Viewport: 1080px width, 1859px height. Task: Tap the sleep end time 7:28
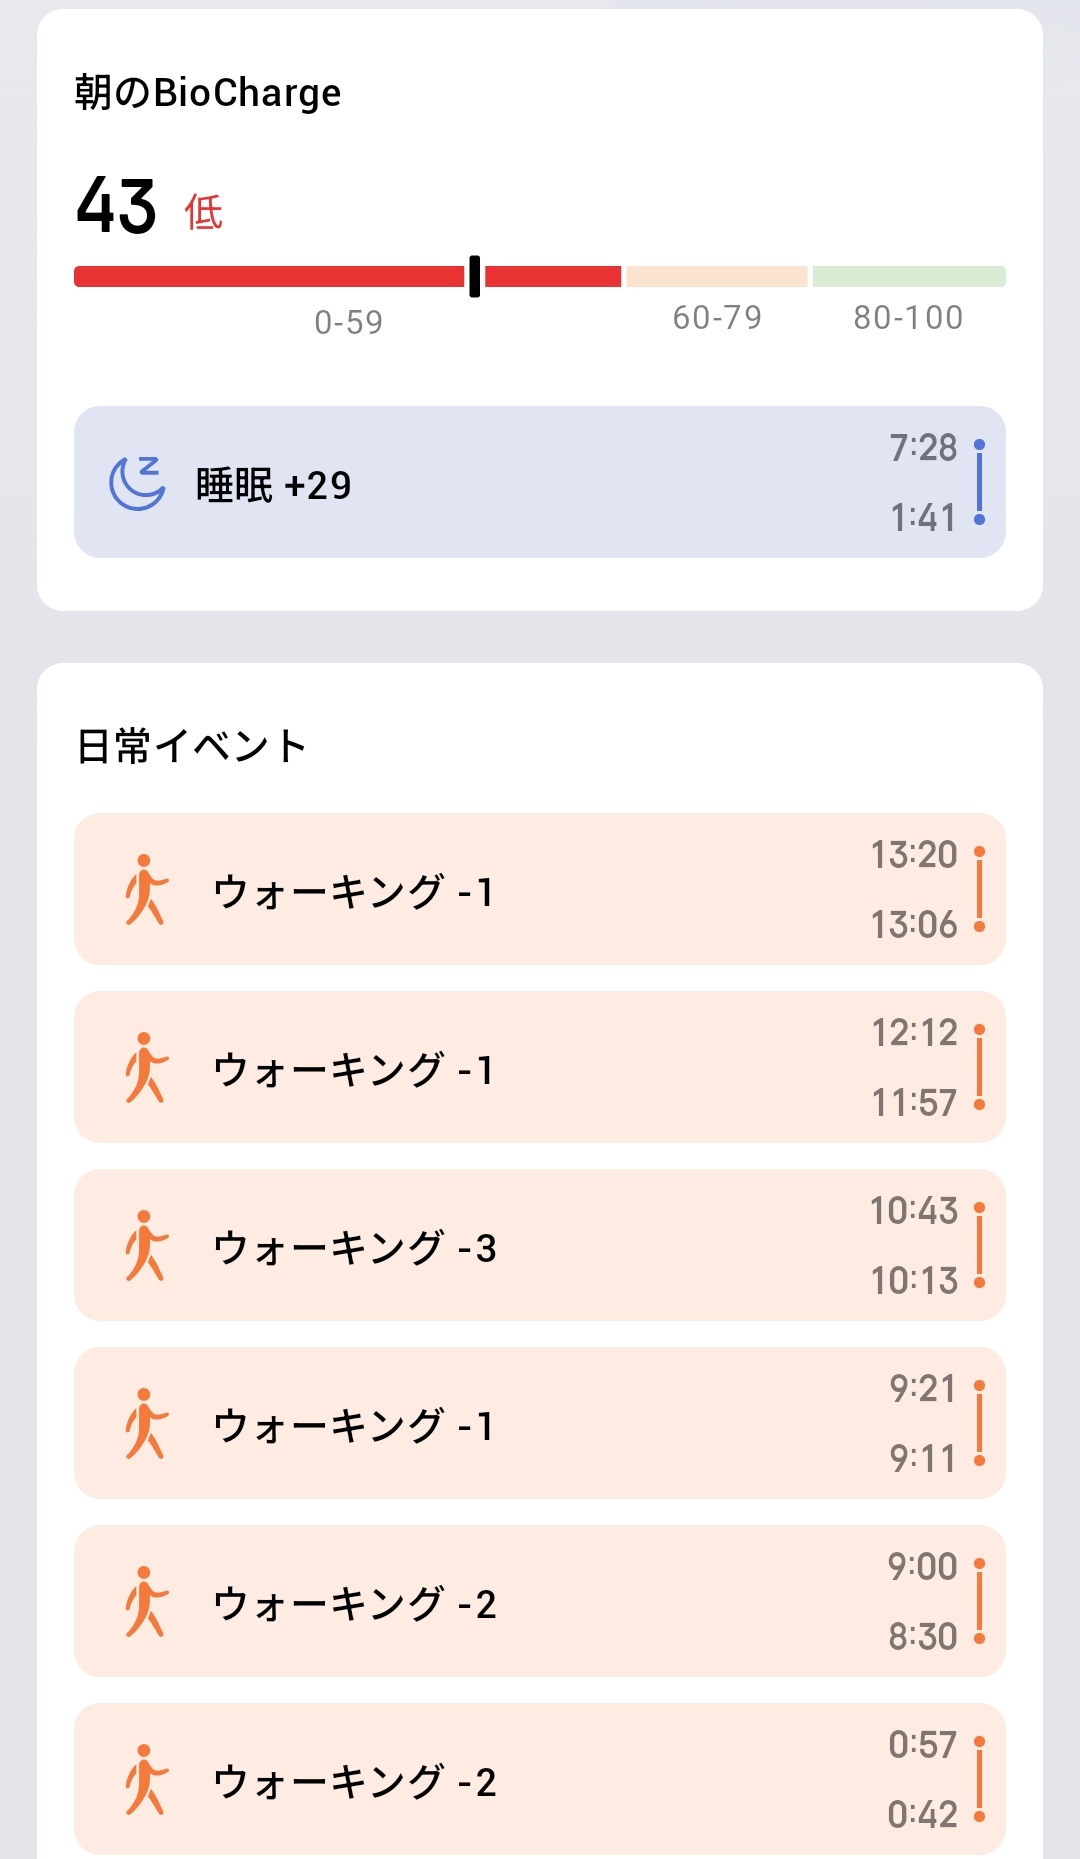[923, 447]
